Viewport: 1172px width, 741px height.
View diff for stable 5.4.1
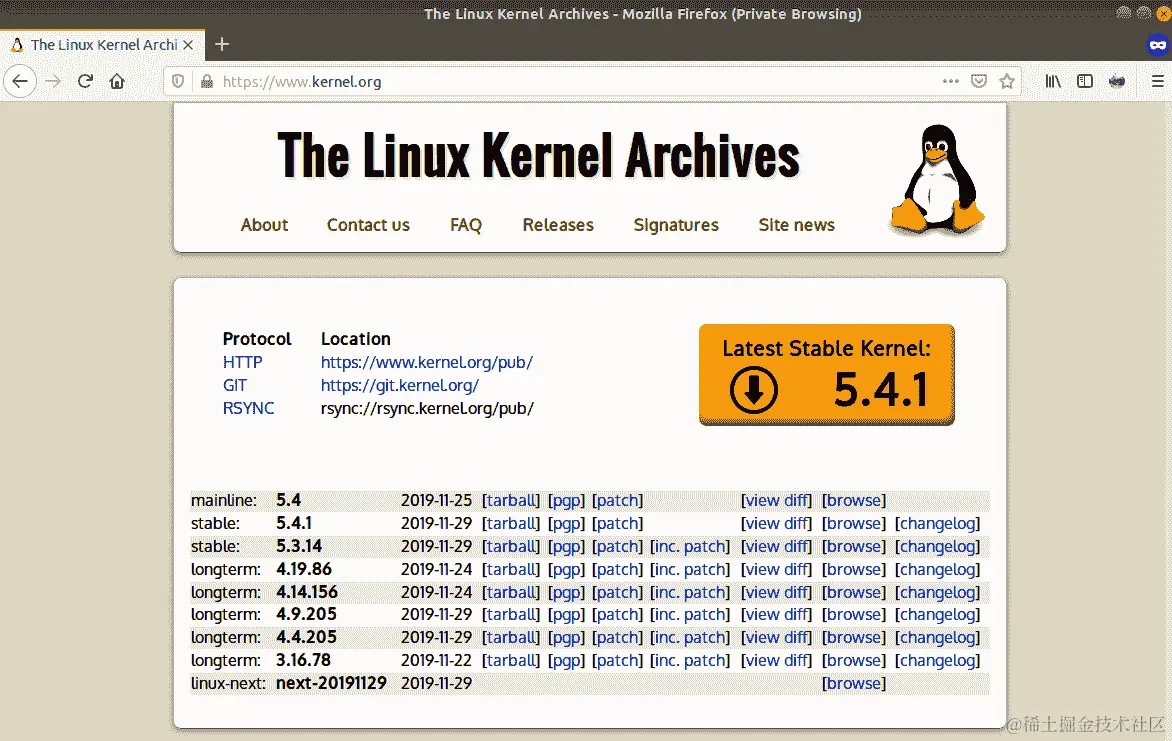point(777,524)
